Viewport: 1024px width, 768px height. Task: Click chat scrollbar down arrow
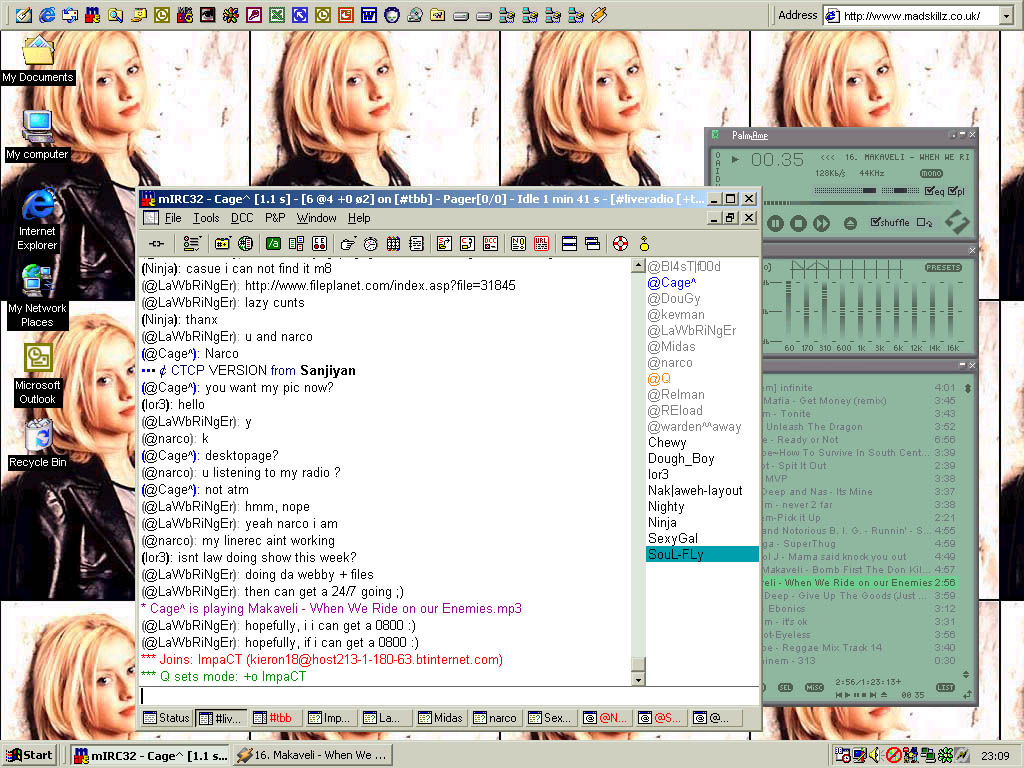pyautogui.click(x=639, y=679)
